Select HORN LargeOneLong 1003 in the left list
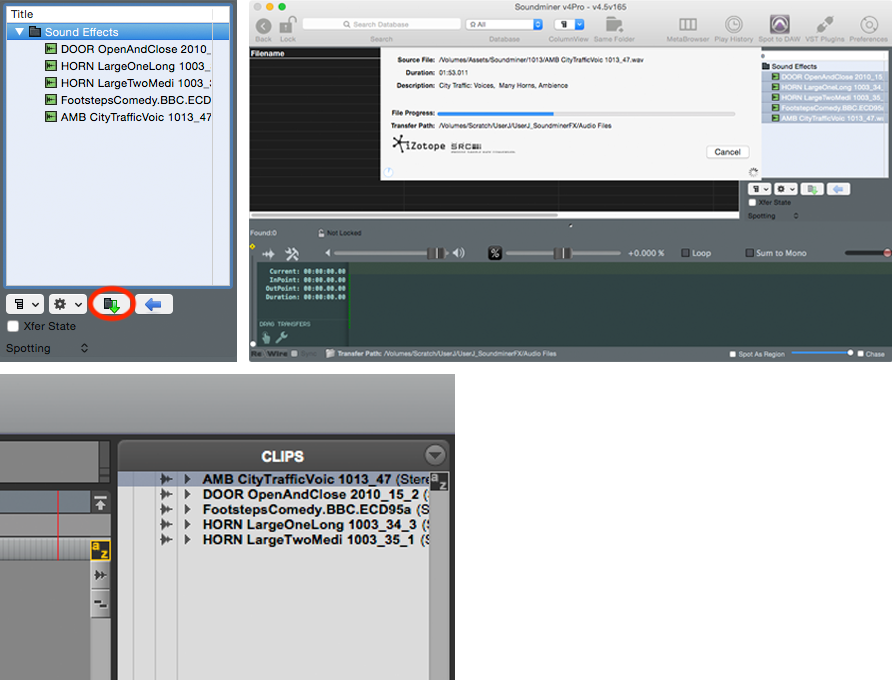The height and width of the screenshot is (680, 892). coord(128,66)
